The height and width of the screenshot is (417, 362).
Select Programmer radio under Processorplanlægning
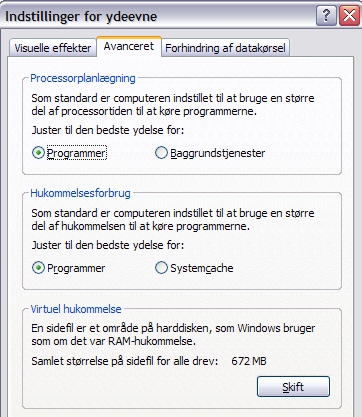click(38, 153)
